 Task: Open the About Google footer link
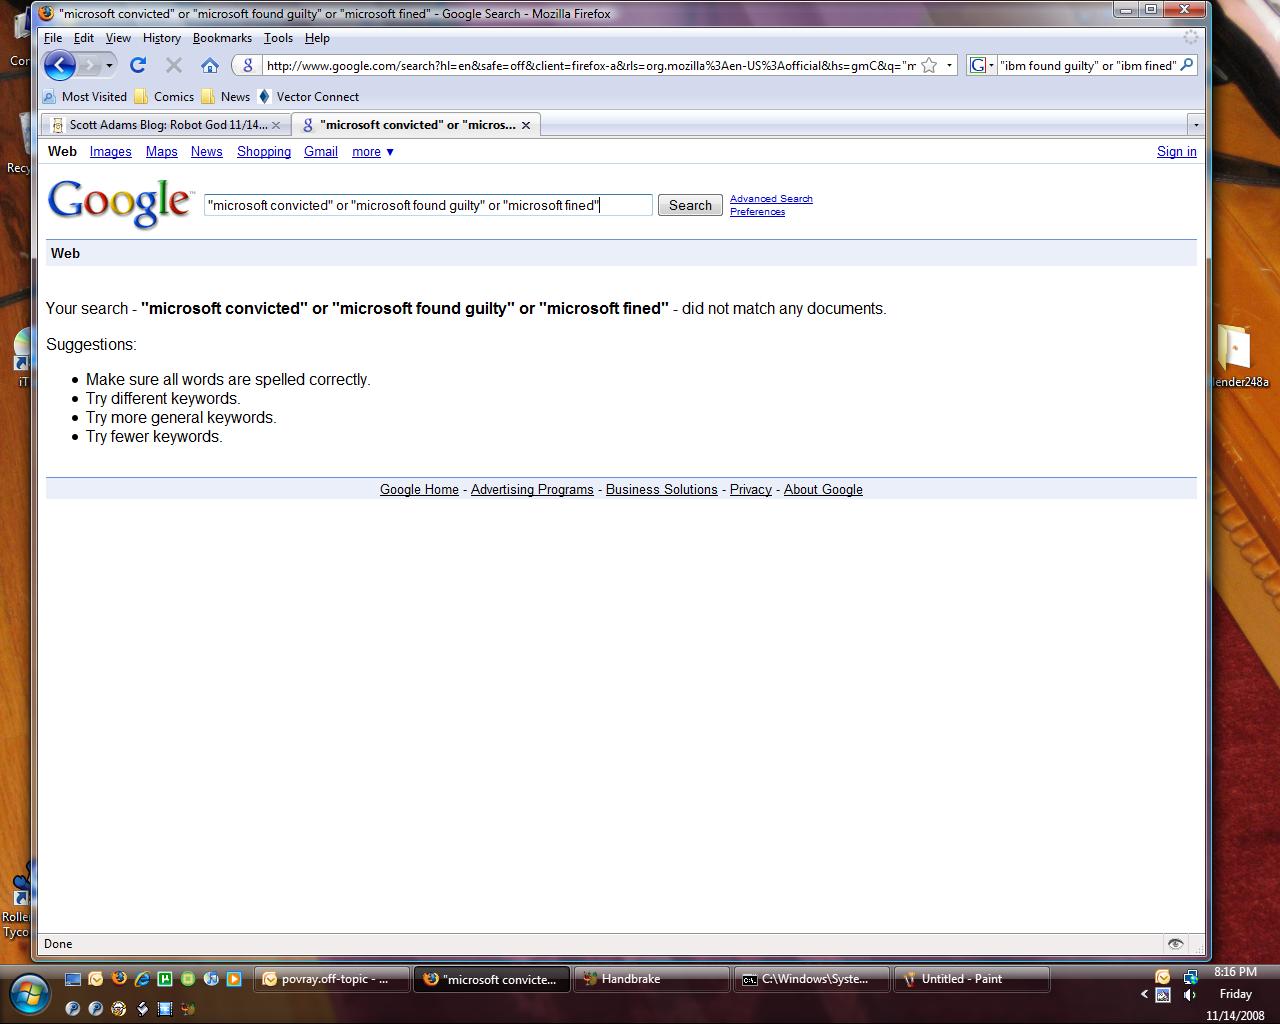[x=823, y=490]
